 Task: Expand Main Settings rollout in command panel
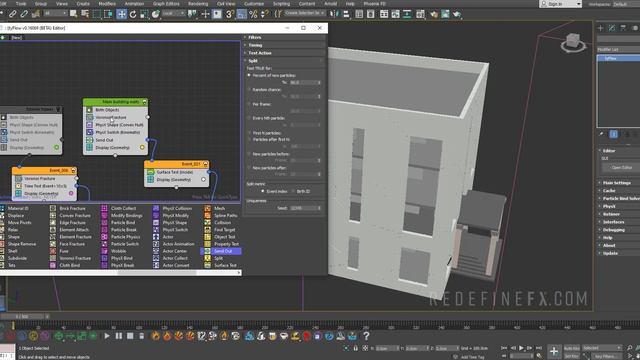point(619,183)
